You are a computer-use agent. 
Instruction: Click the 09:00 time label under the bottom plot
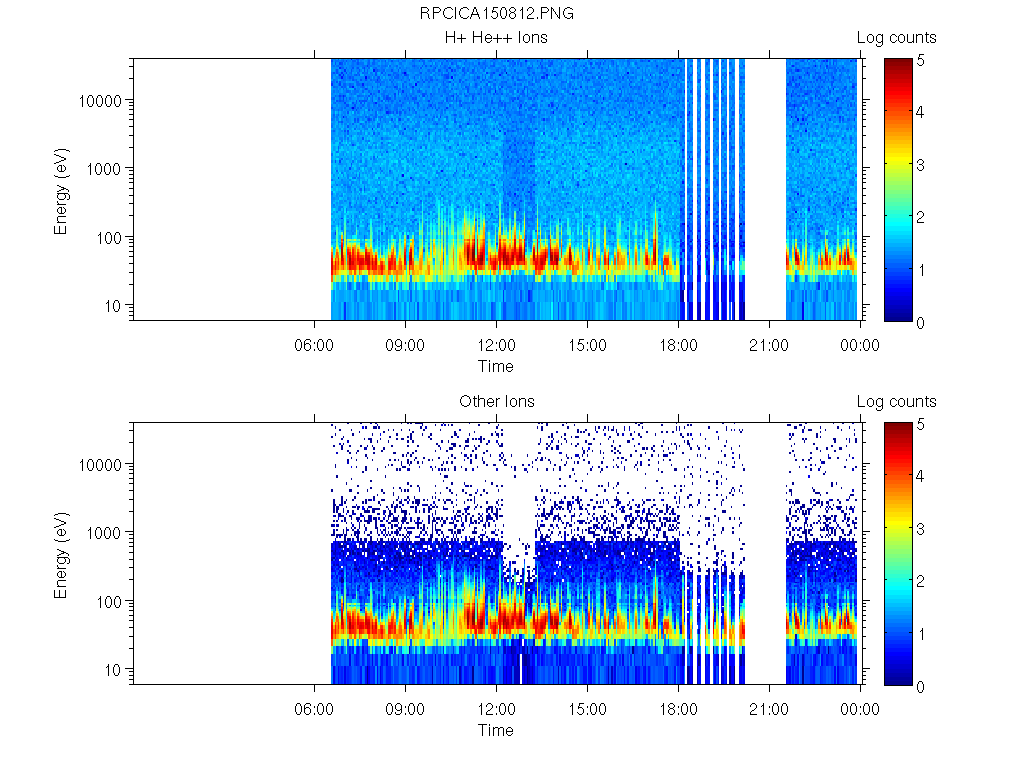[405, 709]
